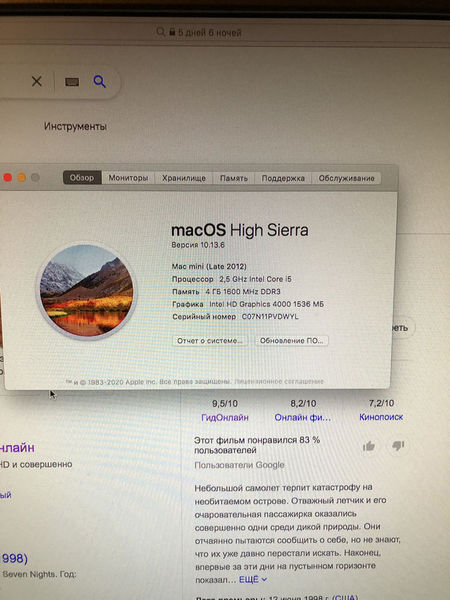The width and height of the screenshot is (450, 600).
Task: Select the Поддержка tab
Action: tap(283, 178)
